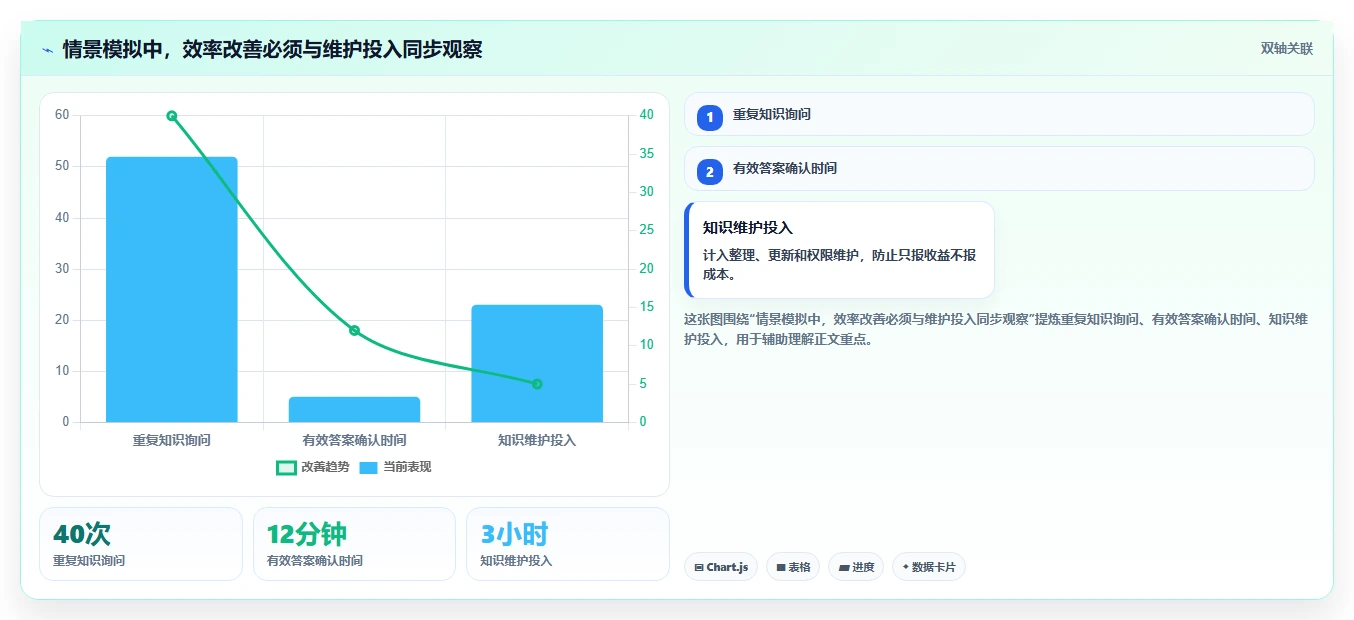The width and height of the screenshot is (1354, 620).
Task: Click the x-axis label 知识维护投入
Action: click(537, 440)
